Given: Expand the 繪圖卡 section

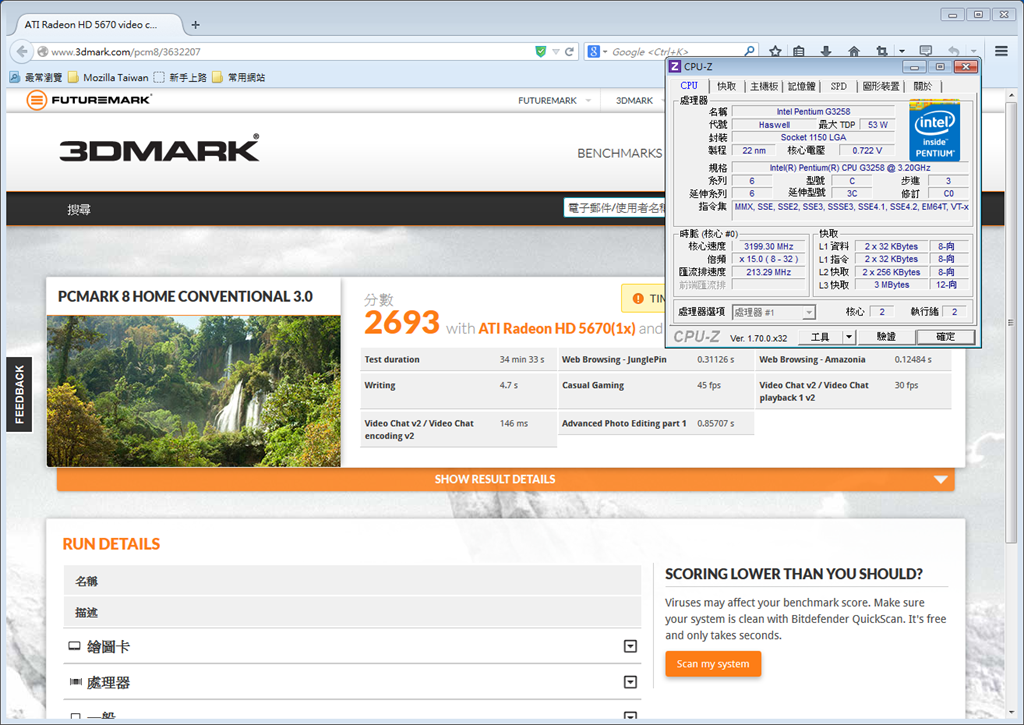Looking at the screenshot, I should tap(630, 646).
